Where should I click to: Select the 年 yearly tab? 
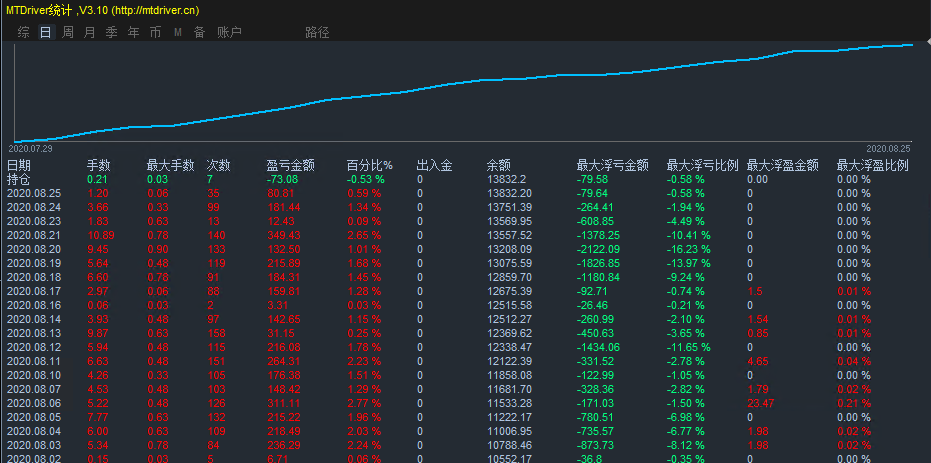tap(134, 32)
